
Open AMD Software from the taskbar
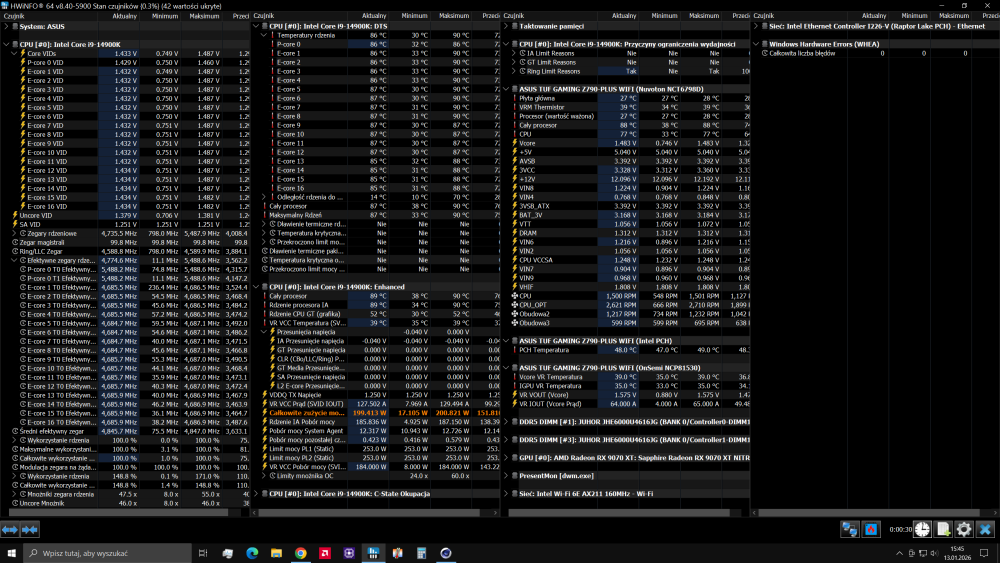[x=325, y=553]
